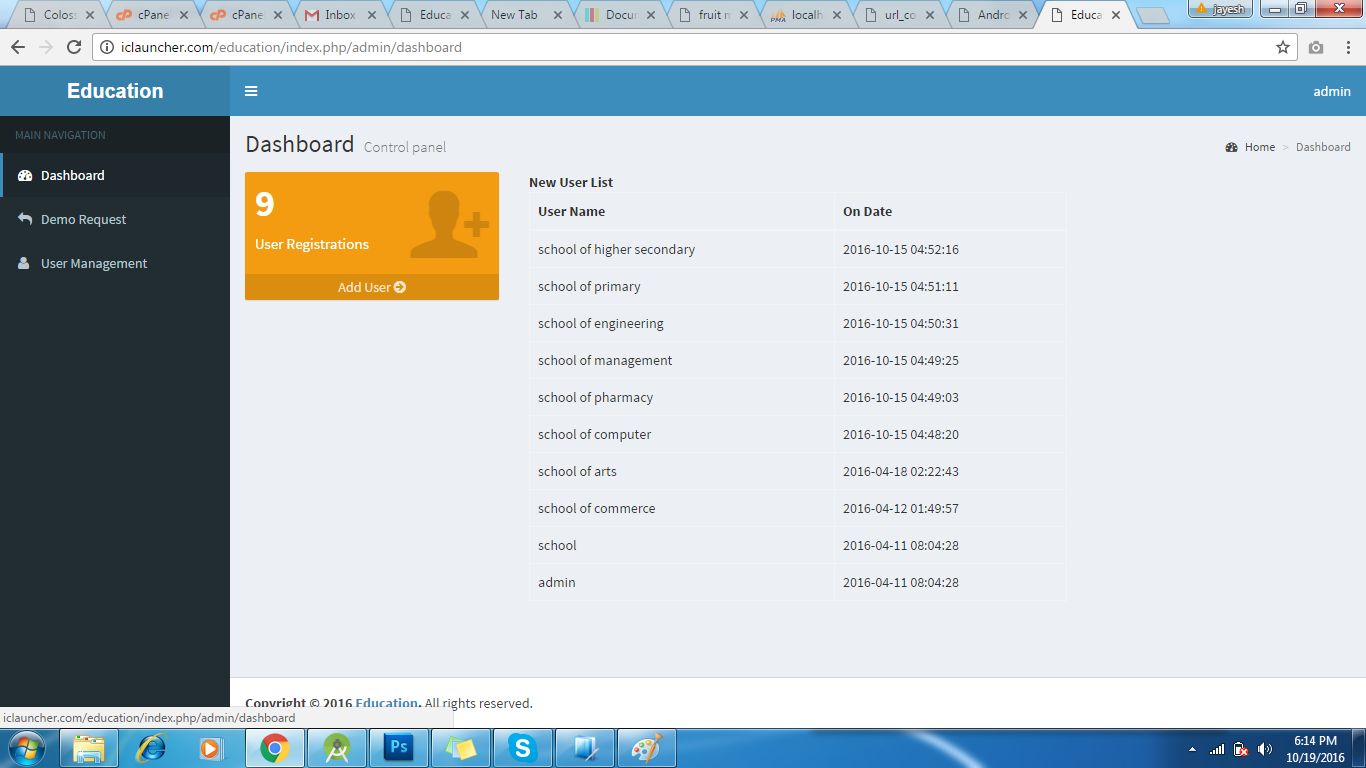Open Windows Start button
Screen dimensions: 1366x768
coord(27,748)
